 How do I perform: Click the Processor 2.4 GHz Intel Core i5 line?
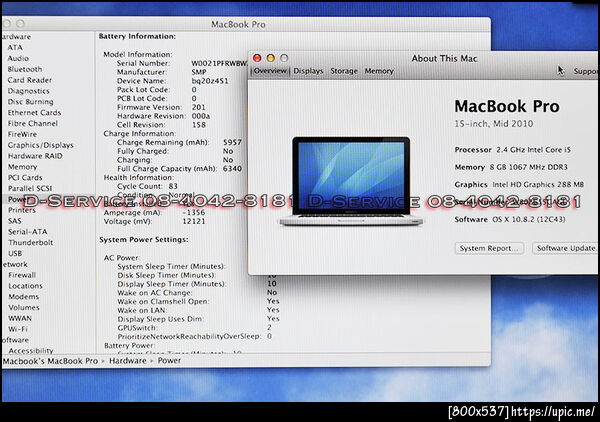pyautogui.click(x=512, y=150)
